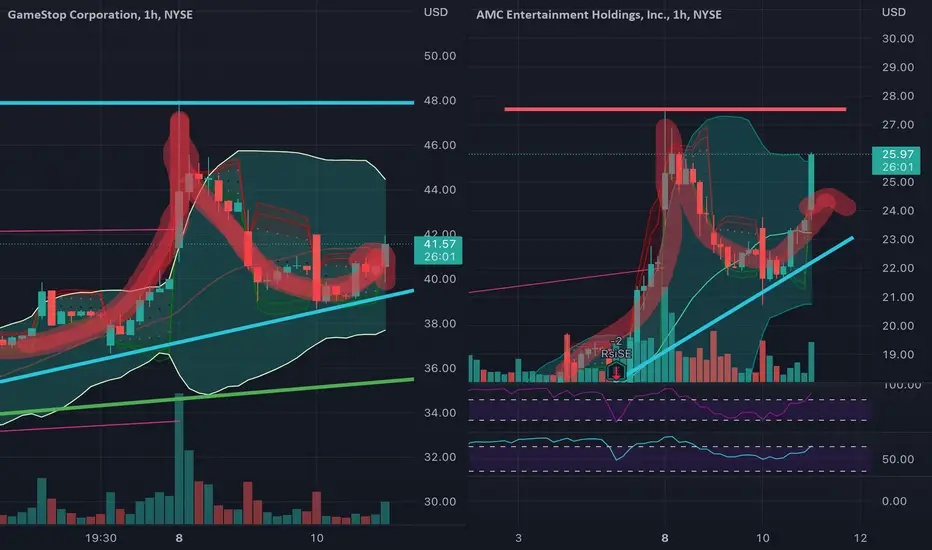932x550 pixels.
Task: Click 27.00 on AMC price axis
Action: [x=898, y=124]
